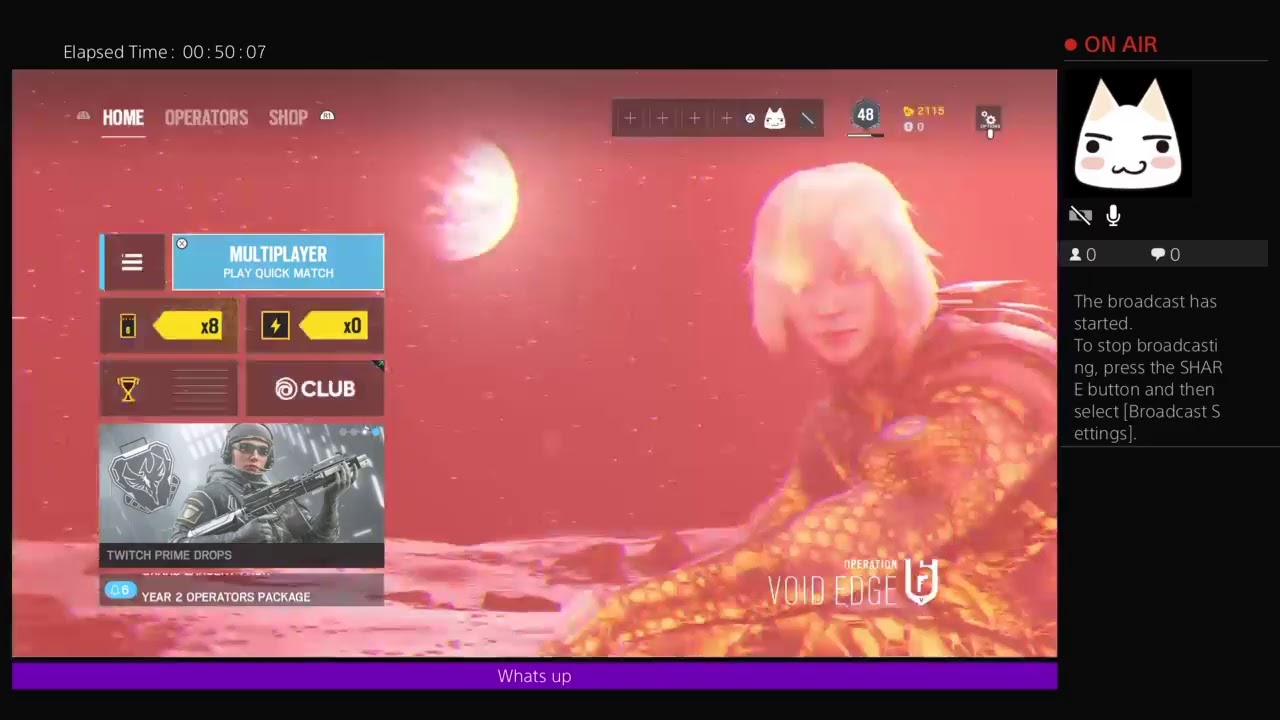Open the playlist hamburger menu
This screenshot has width=1280, height=720.
tap(132, 262)
